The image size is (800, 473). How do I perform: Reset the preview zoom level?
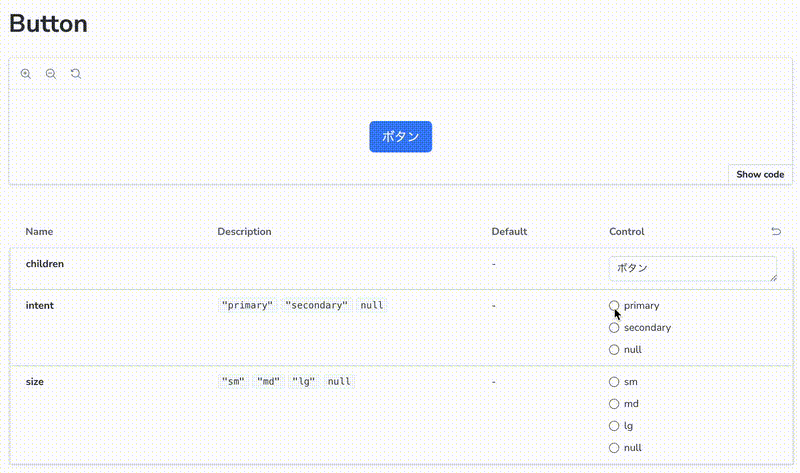click(x=76, y=74)
